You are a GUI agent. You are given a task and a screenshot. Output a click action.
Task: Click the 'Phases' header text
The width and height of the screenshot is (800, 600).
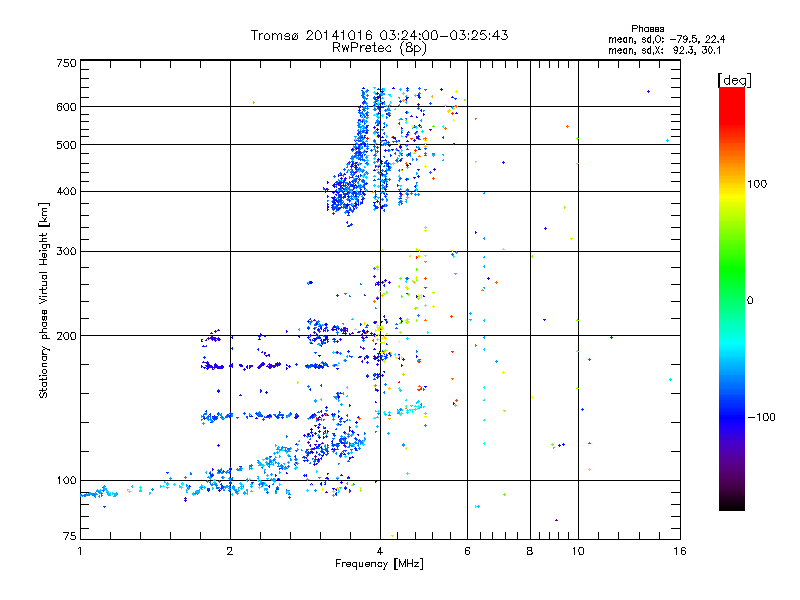[647, 29]
